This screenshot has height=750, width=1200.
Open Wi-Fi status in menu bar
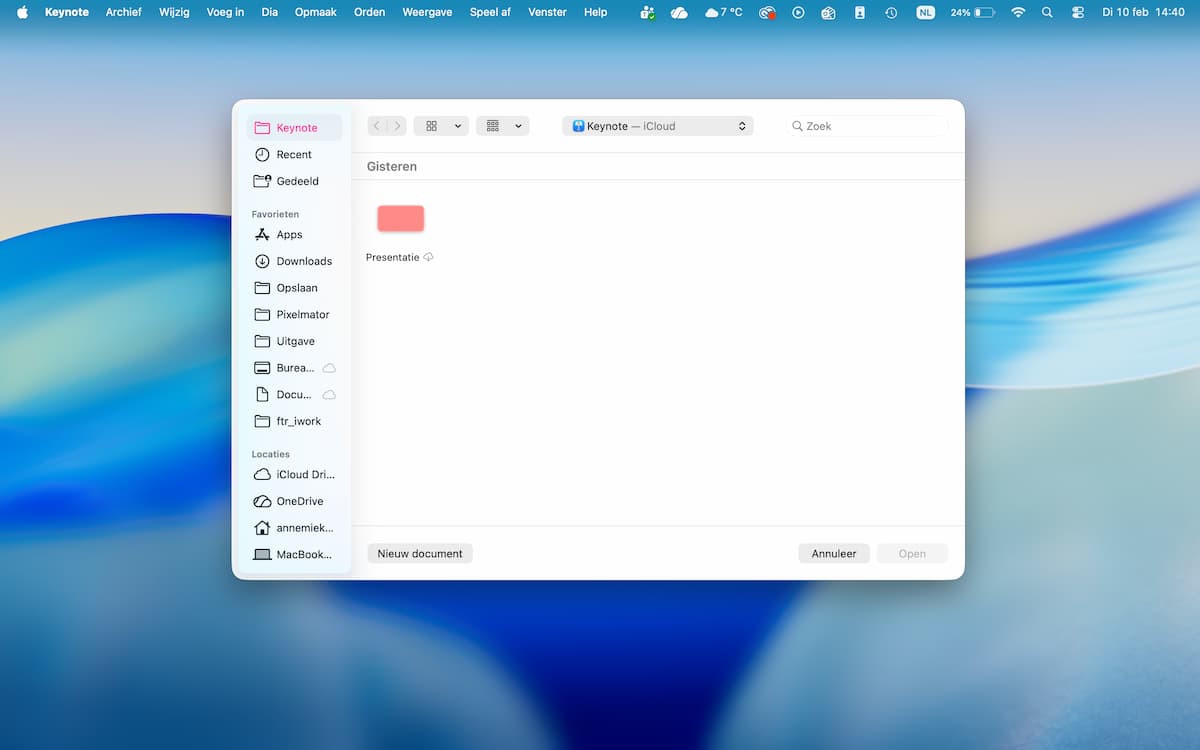tap(1018, 12)
